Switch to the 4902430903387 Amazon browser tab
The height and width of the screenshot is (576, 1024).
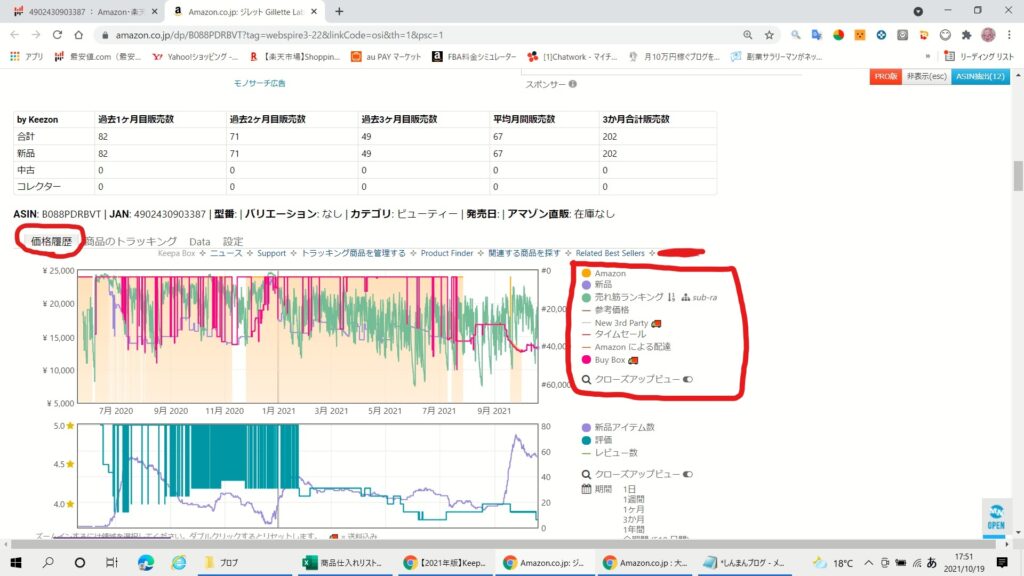pos(86,12)
